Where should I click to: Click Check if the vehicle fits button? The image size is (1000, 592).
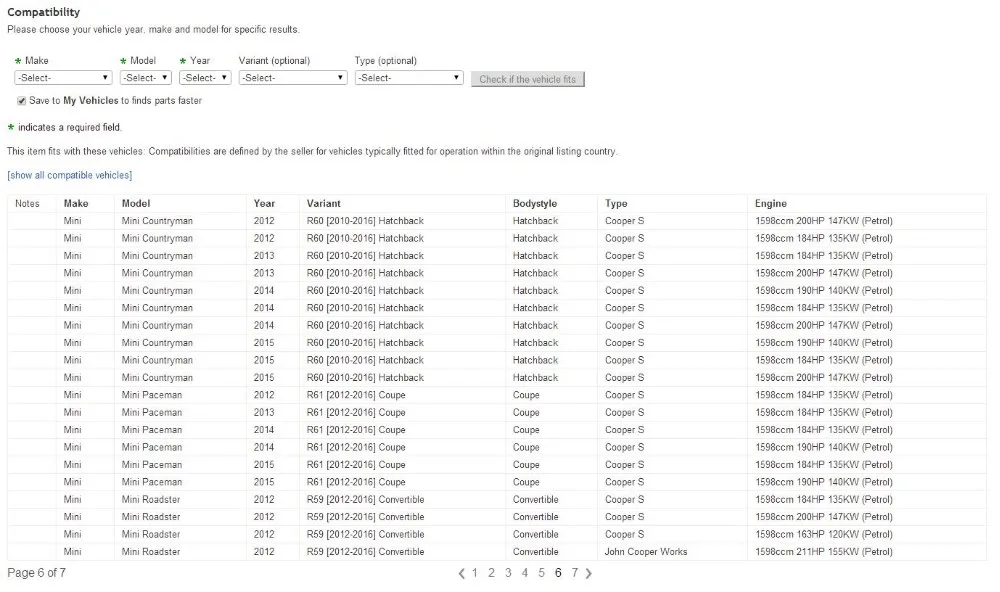pos(527,79)
